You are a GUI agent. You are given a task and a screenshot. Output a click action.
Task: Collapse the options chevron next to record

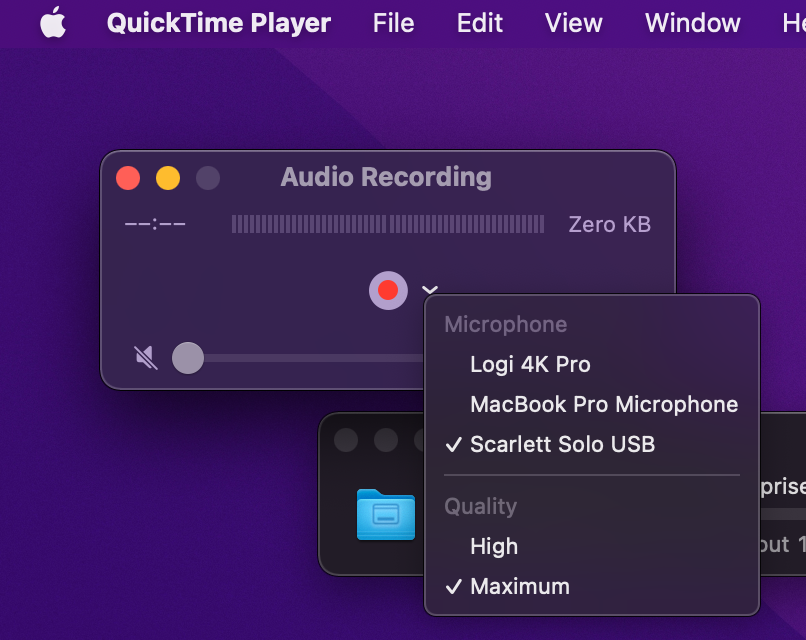click(430, 290)
